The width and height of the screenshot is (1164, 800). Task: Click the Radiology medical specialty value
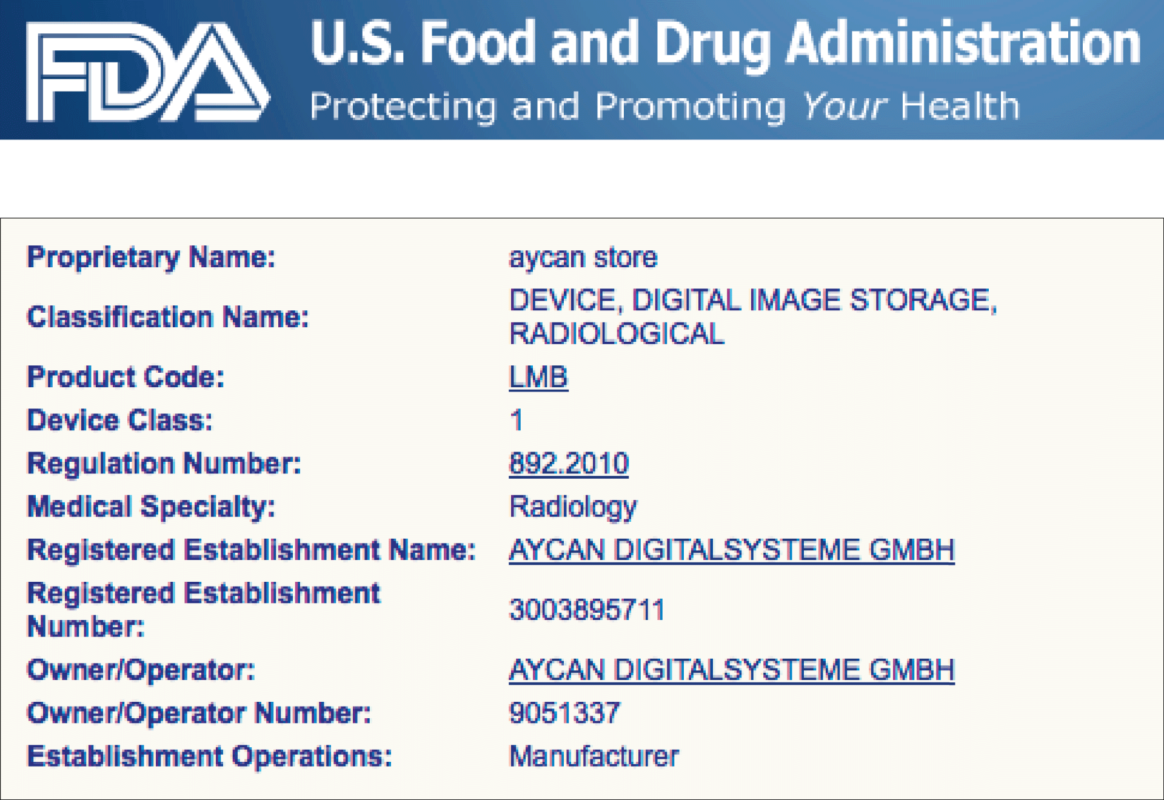(x=573, y=508)
